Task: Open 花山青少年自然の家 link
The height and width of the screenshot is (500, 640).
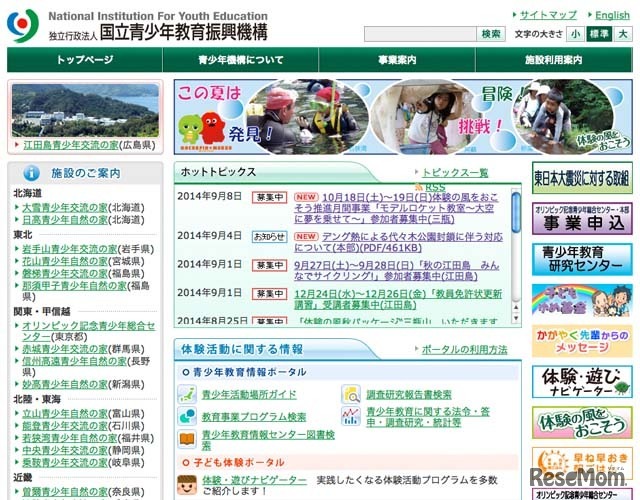Action: tap(65, 261)
